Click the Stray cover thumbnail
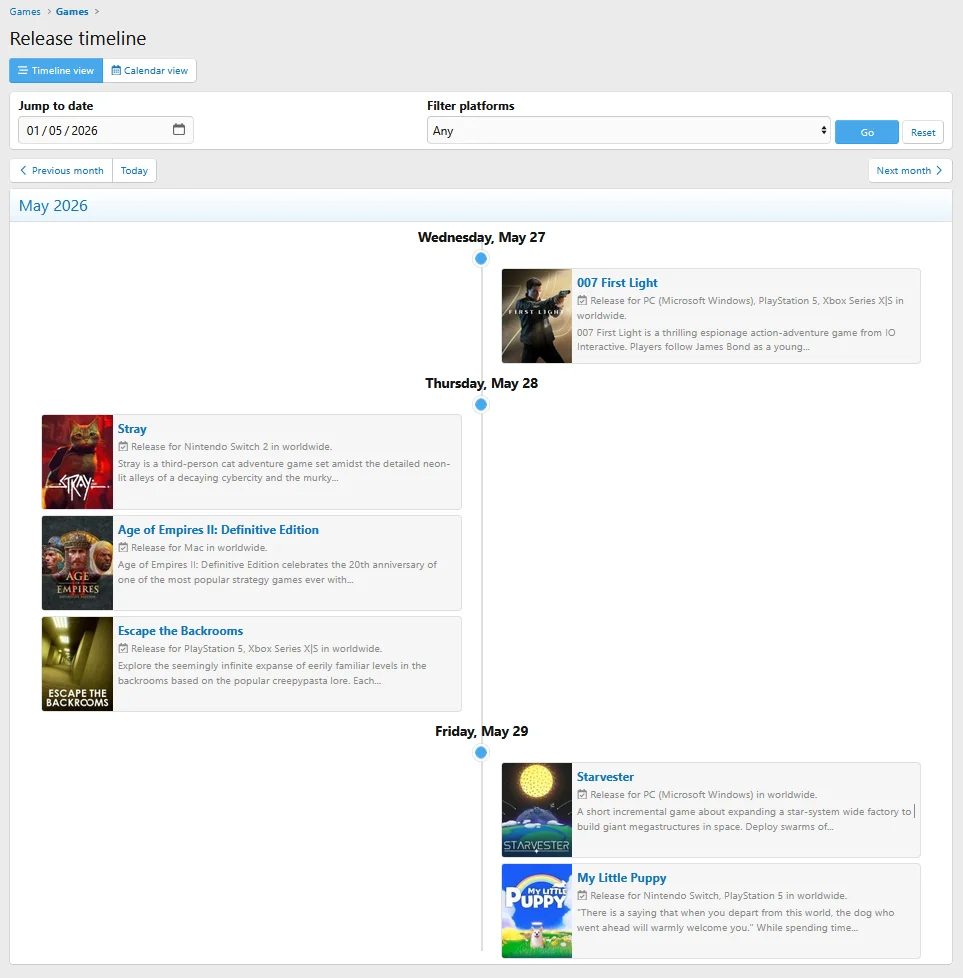 (77, 462)
